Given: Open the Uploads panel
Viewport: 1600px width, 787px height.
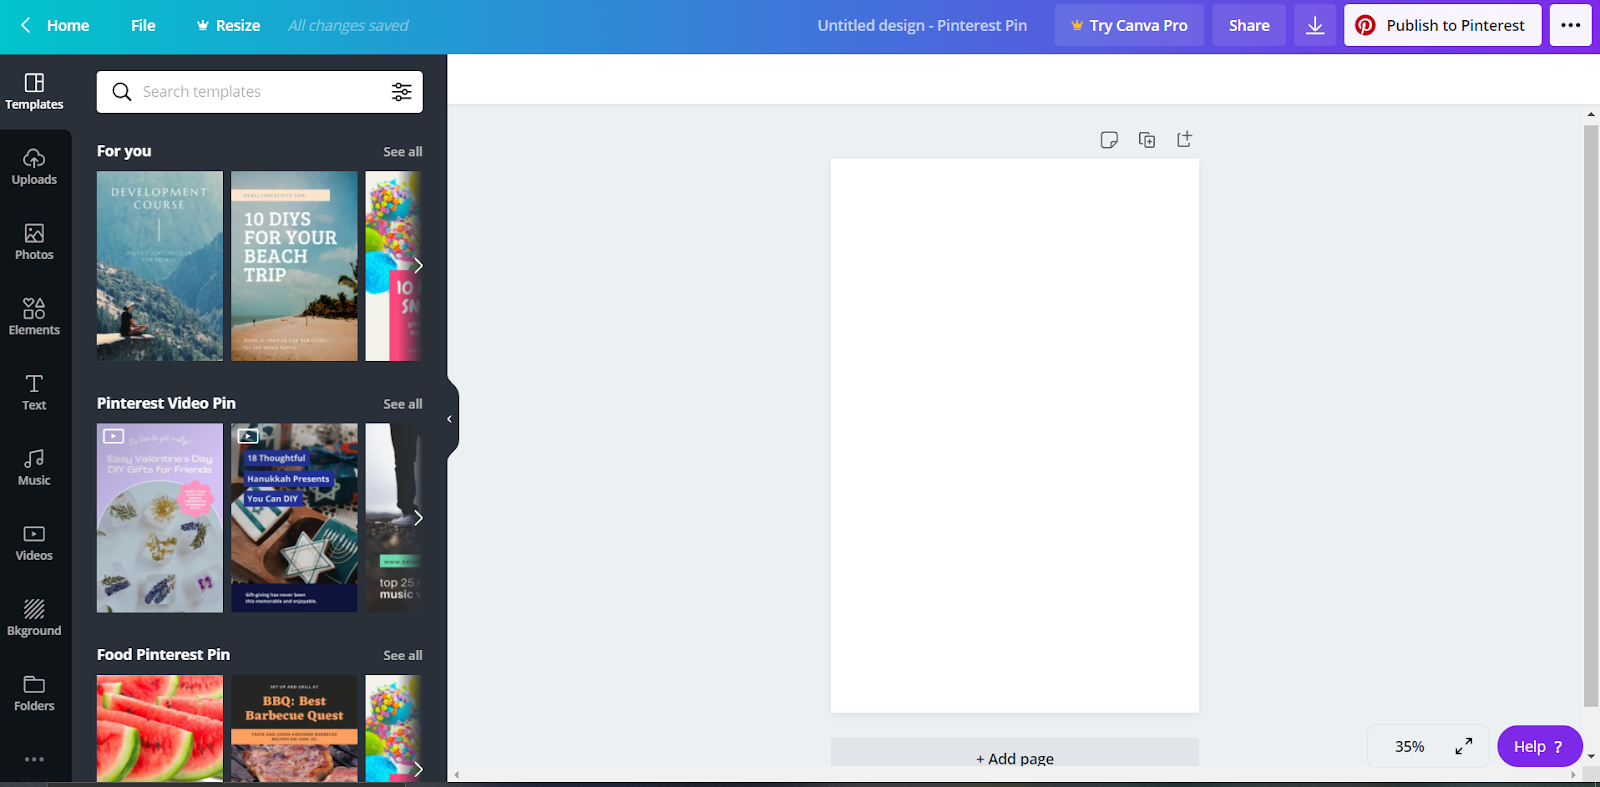Looking at the screenshot, I should (x=34, y=167).
